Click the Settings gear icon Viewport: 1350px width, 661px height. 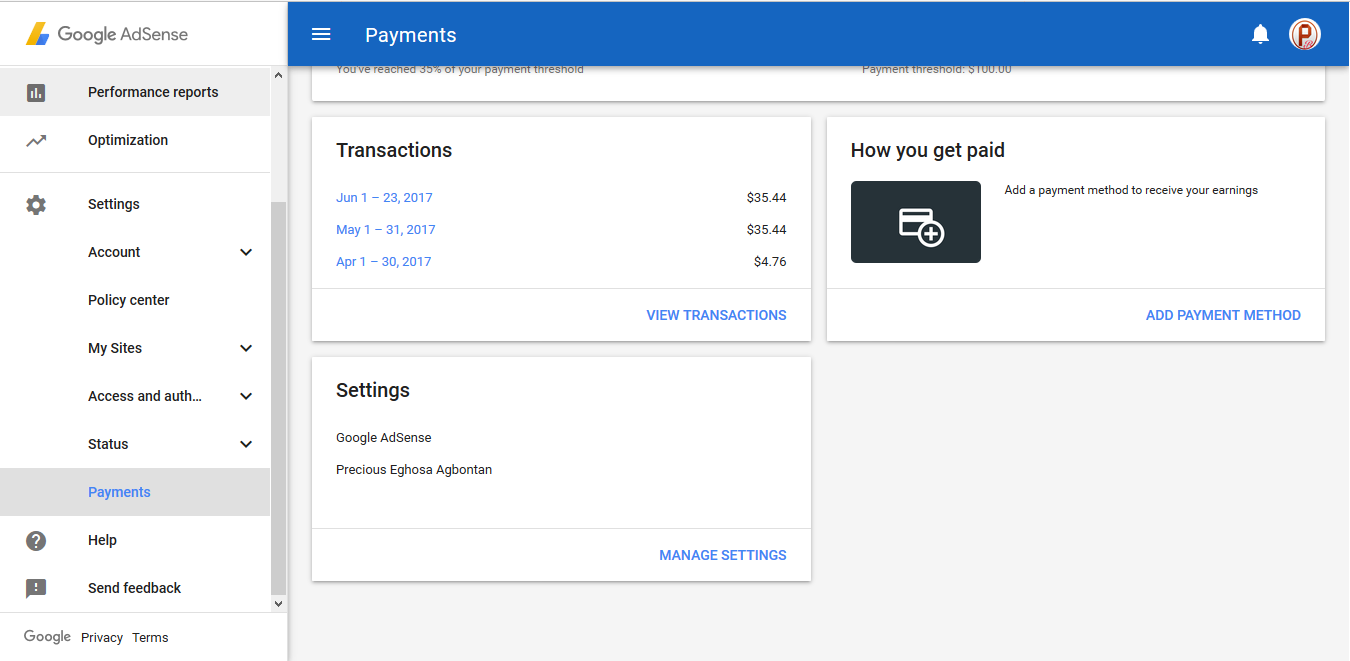point(36,204)
